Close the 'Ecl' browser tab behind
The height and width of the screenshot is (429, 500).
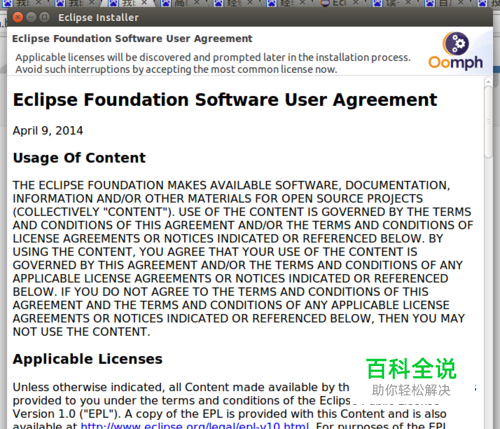(355, 3)
